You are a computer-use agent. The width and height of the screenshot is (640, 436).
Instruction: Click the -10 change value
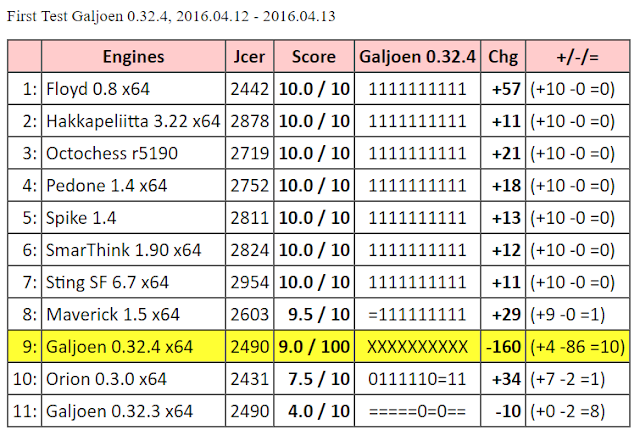point(508,412)
